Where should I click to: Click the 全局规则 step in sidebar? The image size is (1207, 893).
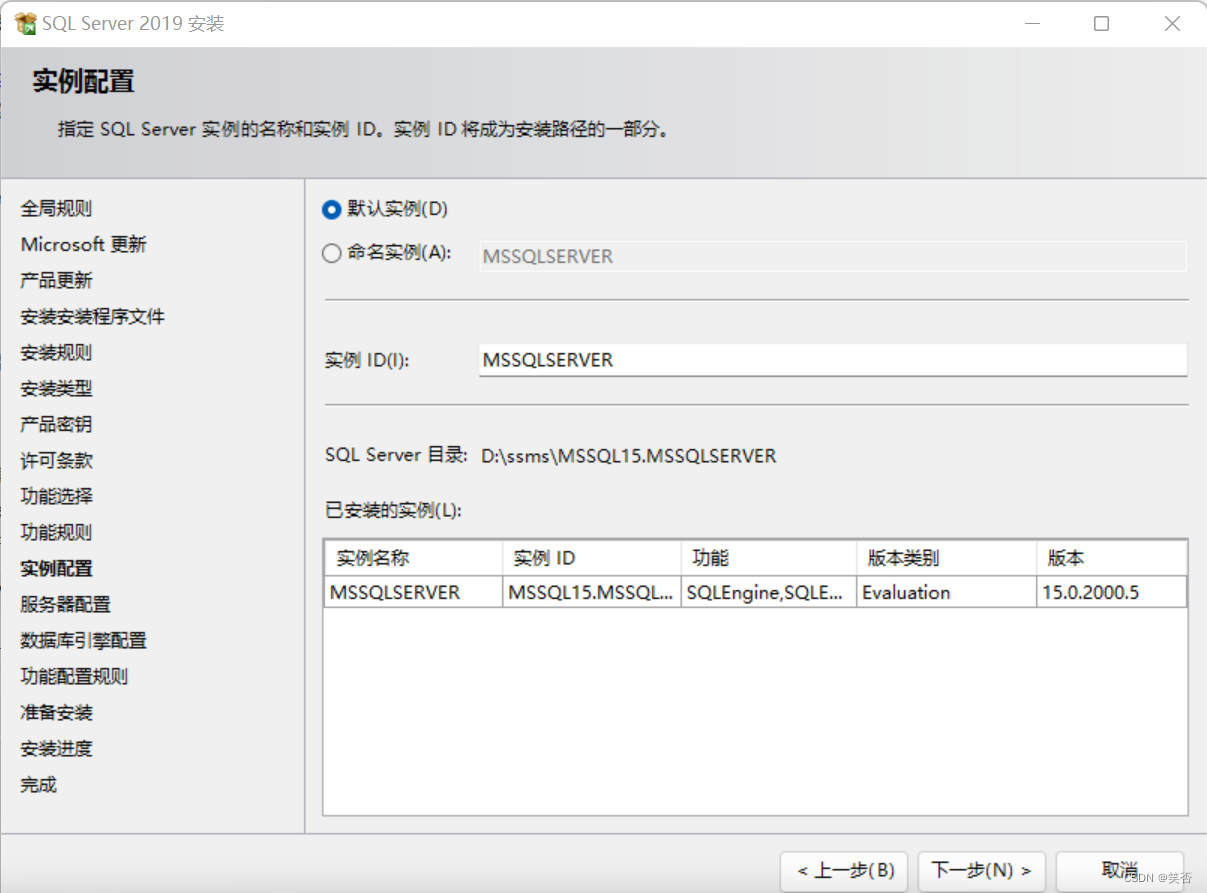[56, 208]
